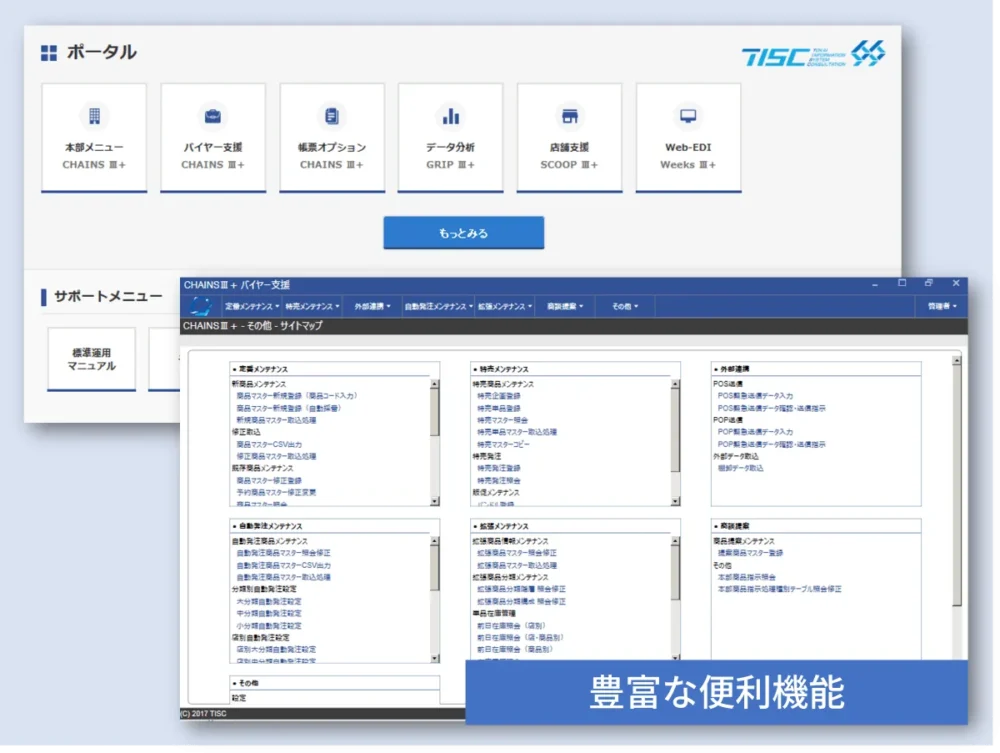Click the storefront icon on the 店舗支援 card
Image resolution: width=1000 pixels, height=753 pixels.
[x=570, y=116]
